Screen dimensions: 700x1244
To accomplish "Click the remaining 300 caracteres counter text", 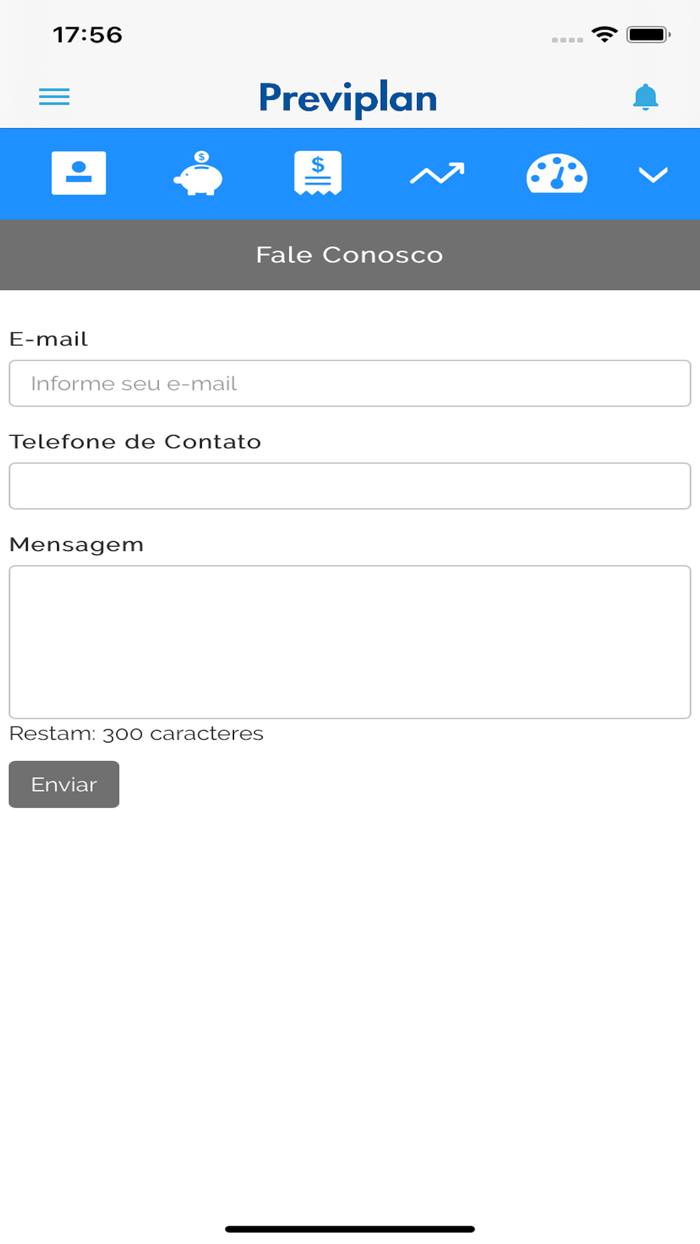I will (x=136, y=734).
